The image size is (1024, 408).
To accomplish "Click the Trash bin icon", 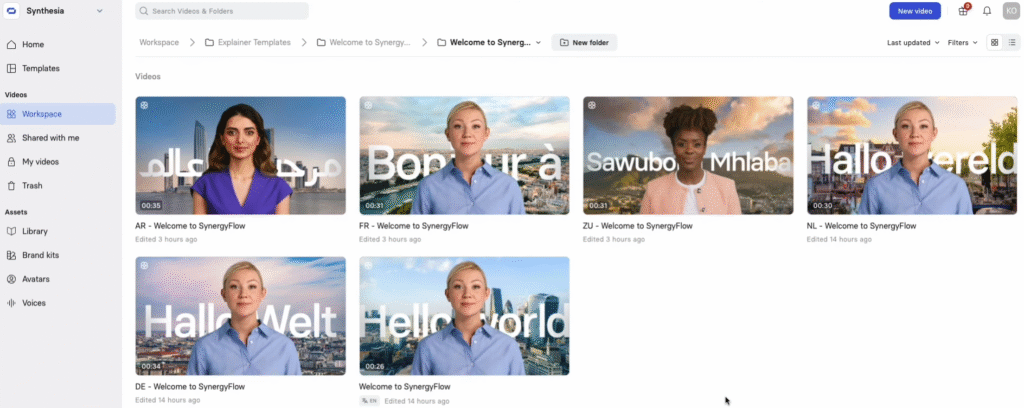I will tap(11, 186).
